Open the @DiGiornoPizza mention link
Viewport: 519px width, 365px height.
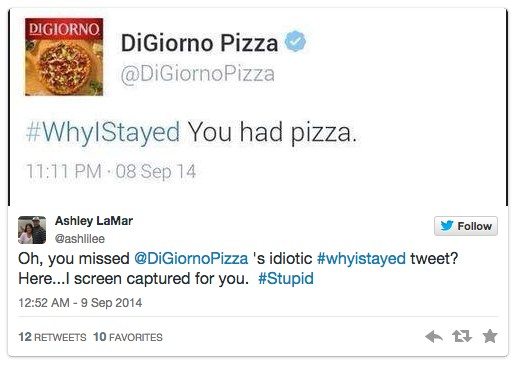[x=191, y=259]
